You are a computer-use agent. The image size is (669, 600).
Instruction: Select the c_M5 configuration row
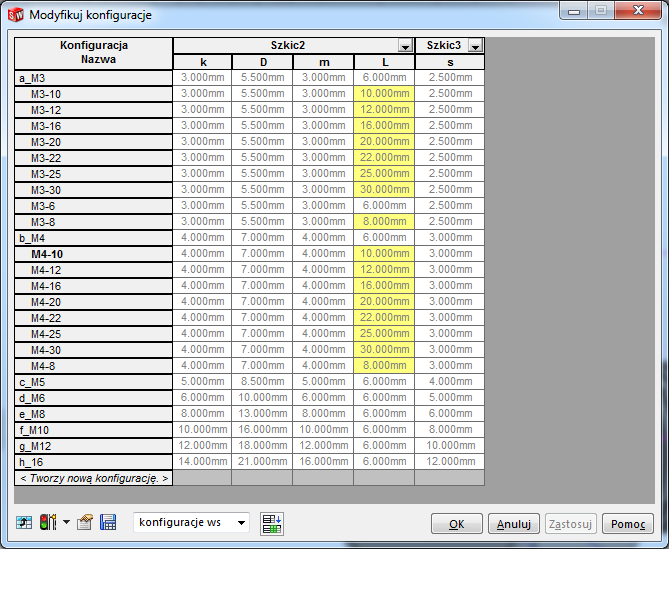pos(93,382)
